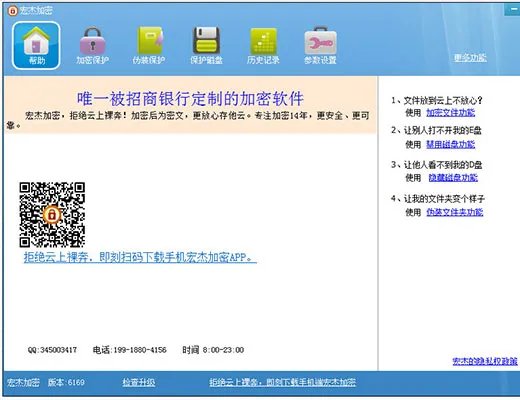Open the 帮助 home icon

click(x=36, y=45)
